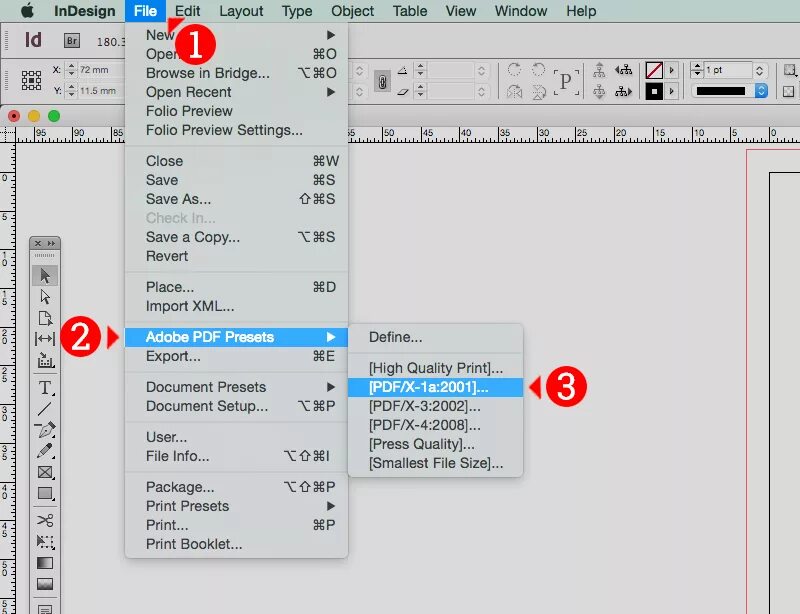Open the Window menu
800x614 pixels.
(521, 11)
